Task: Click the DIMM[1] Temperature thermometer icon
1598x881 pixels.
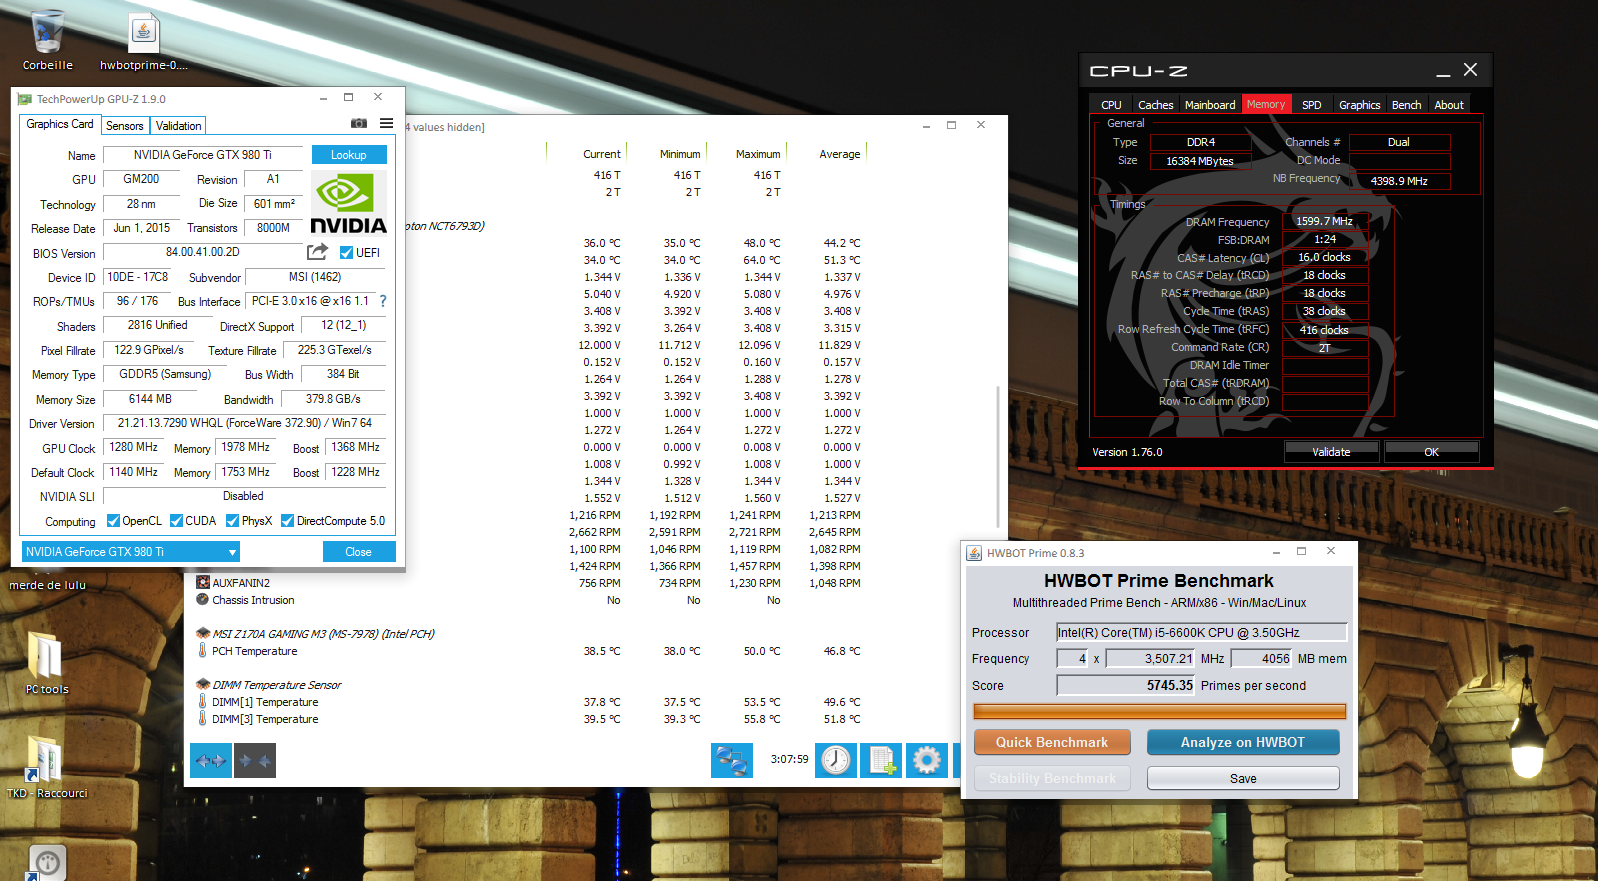Action: (x=202, y=701)
